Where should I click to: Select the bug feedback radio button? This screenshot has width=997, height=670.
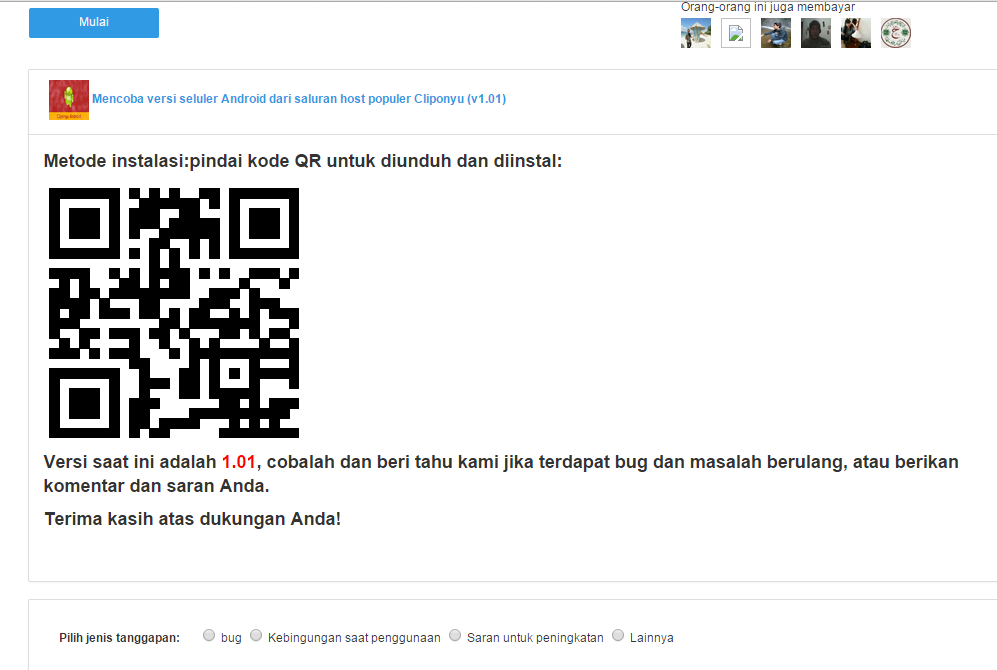coord(209,635)
